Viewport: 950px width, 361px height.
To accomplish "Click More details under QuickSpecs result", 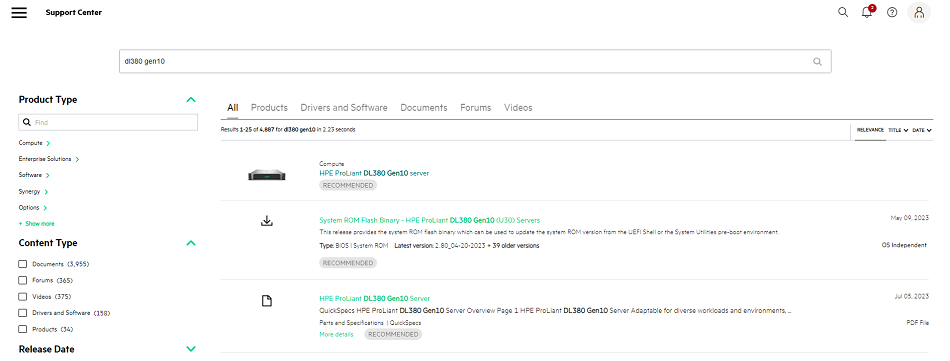I will (336, 334).
